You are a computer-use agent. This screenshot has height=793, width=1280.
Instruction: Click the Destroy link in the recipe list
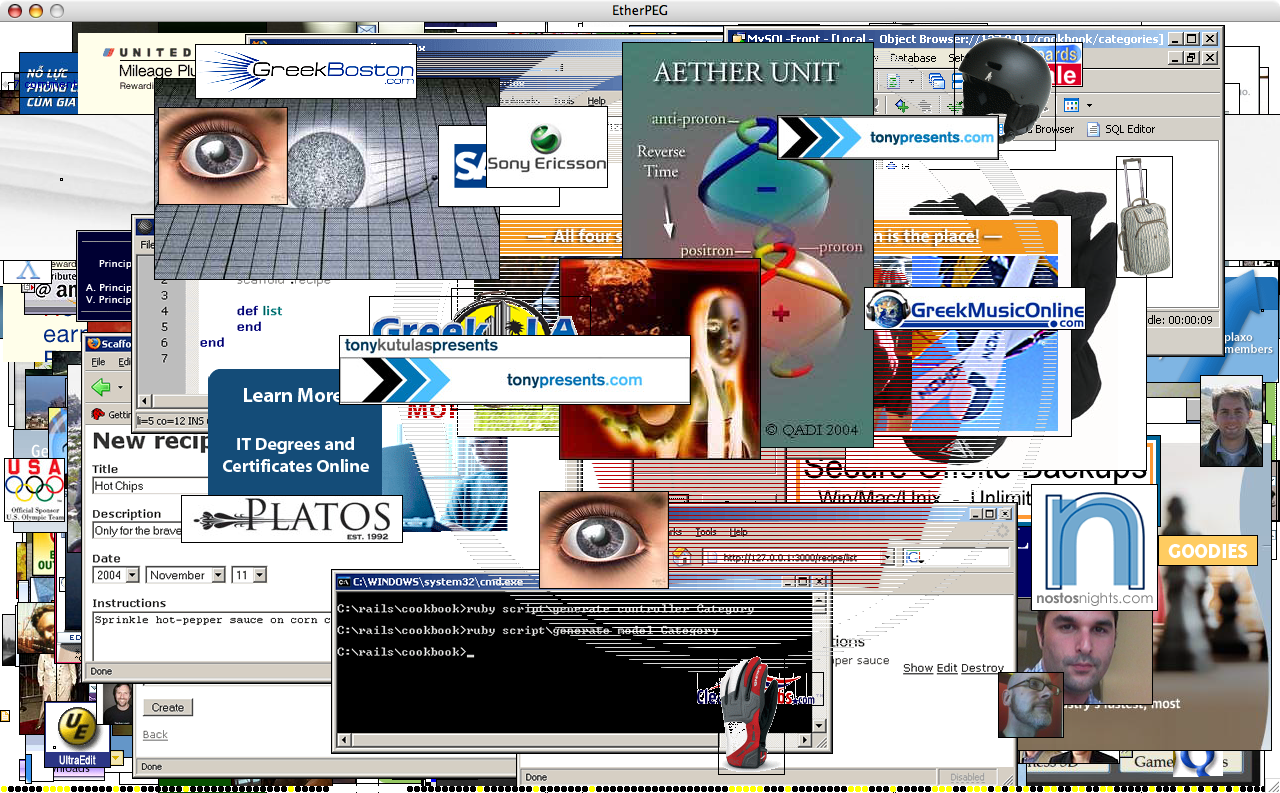tap(982, 668)
